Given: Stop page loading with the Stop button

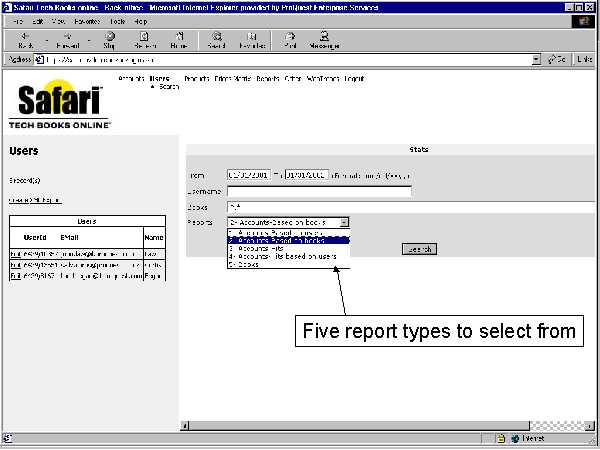Looking at the screenshot, I should click(x=109, y=41).
